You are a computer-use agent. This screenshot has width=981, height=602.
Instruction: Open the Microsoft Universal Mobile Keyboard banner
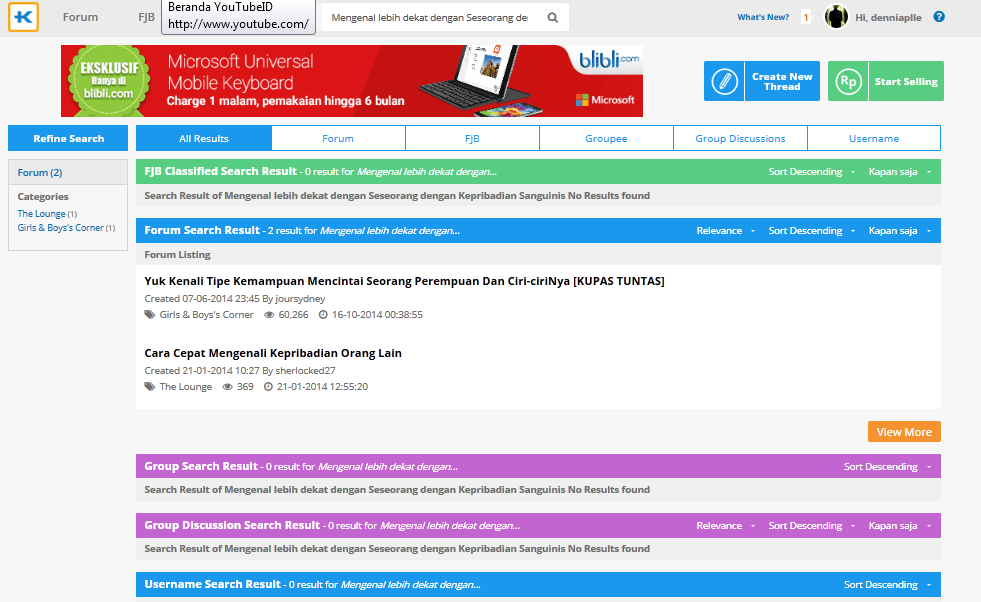pyautogui.click(x=352, y=81)
